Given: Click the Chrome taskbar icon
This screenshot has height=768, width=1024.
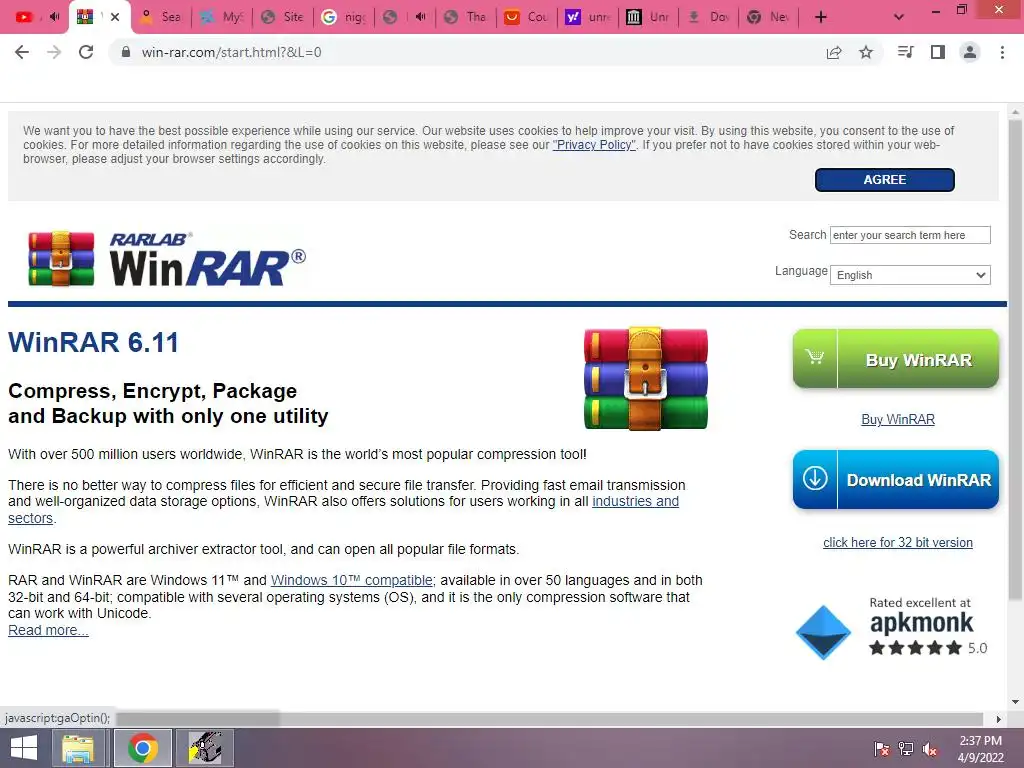Looking at the screenshot, I should pyautogui.click(x=142, y=748).
